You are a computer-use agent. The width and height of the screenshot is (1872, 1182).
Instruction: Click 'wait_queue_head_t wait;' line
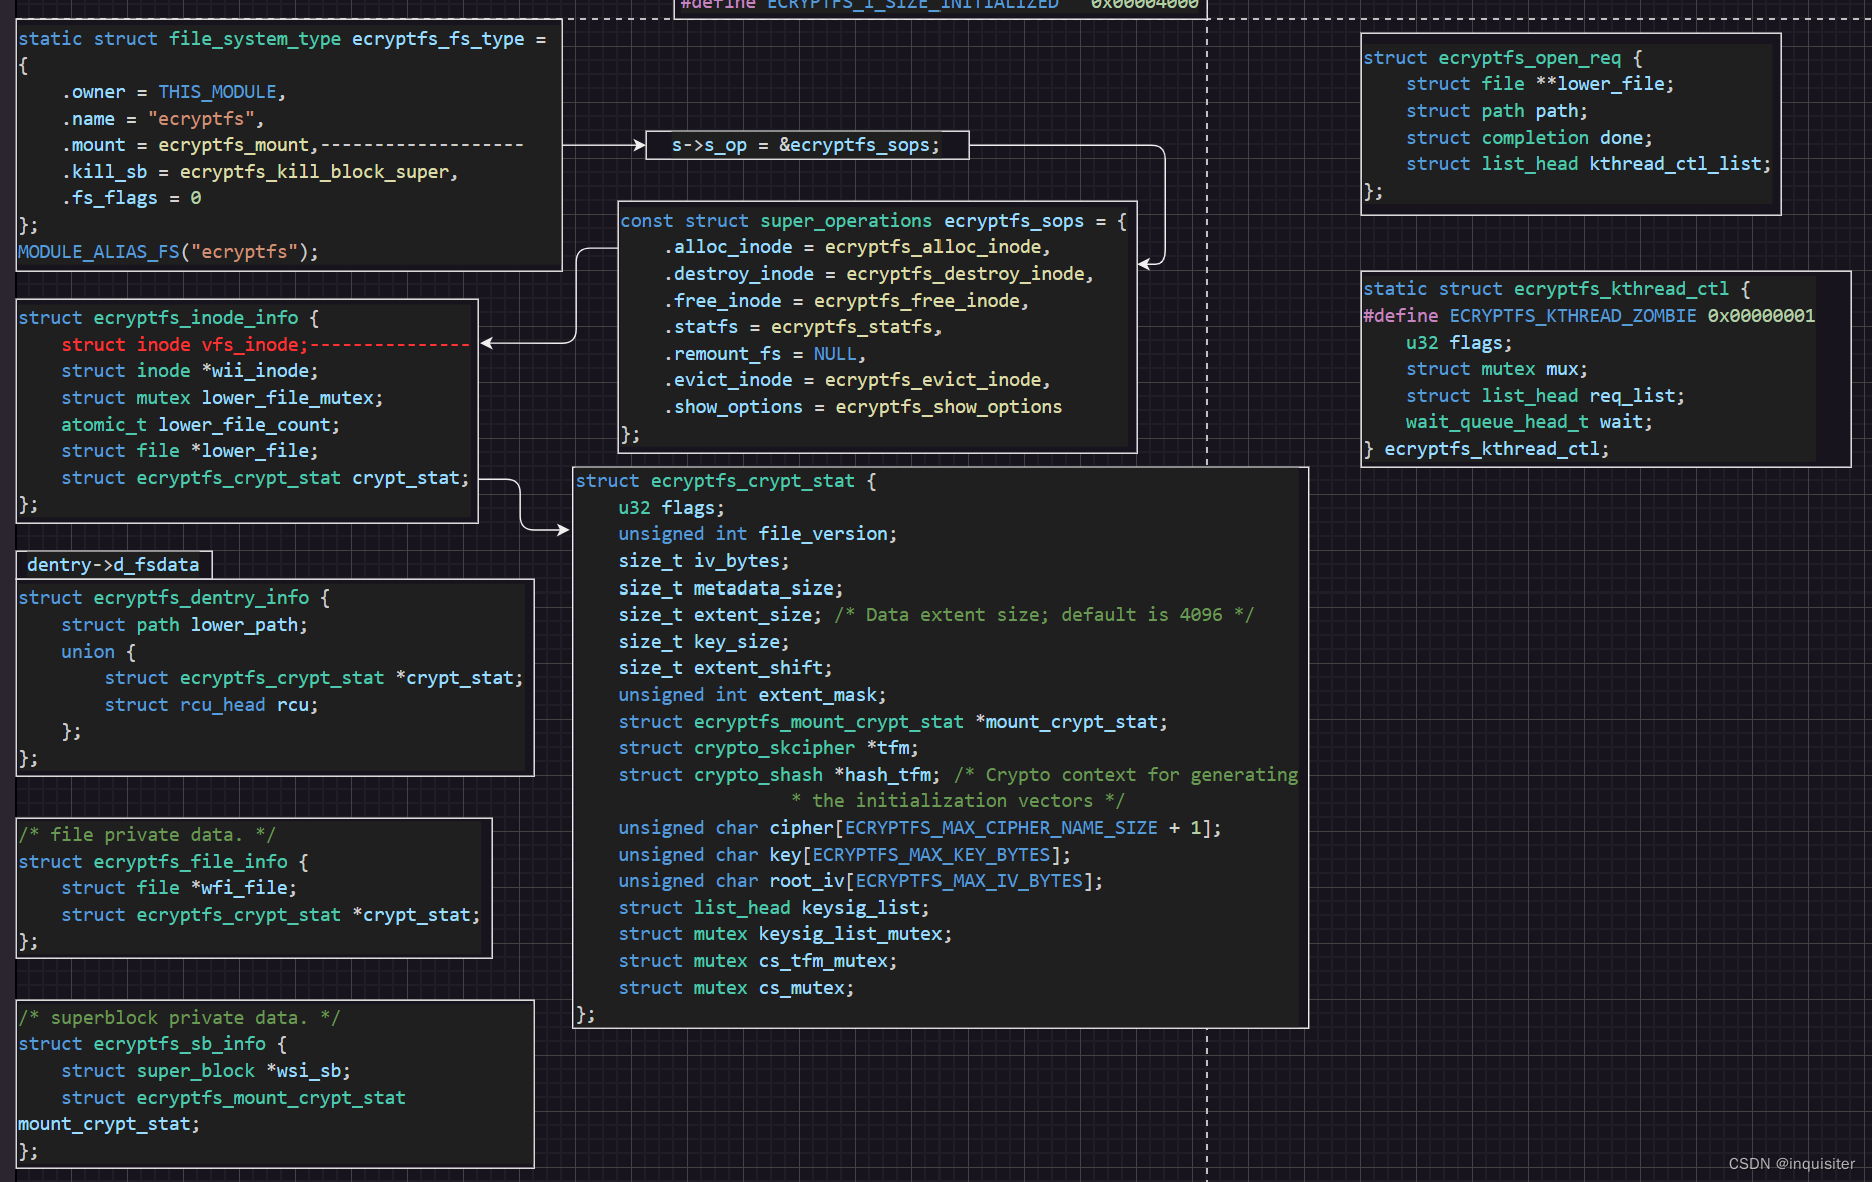[1529, 422]
